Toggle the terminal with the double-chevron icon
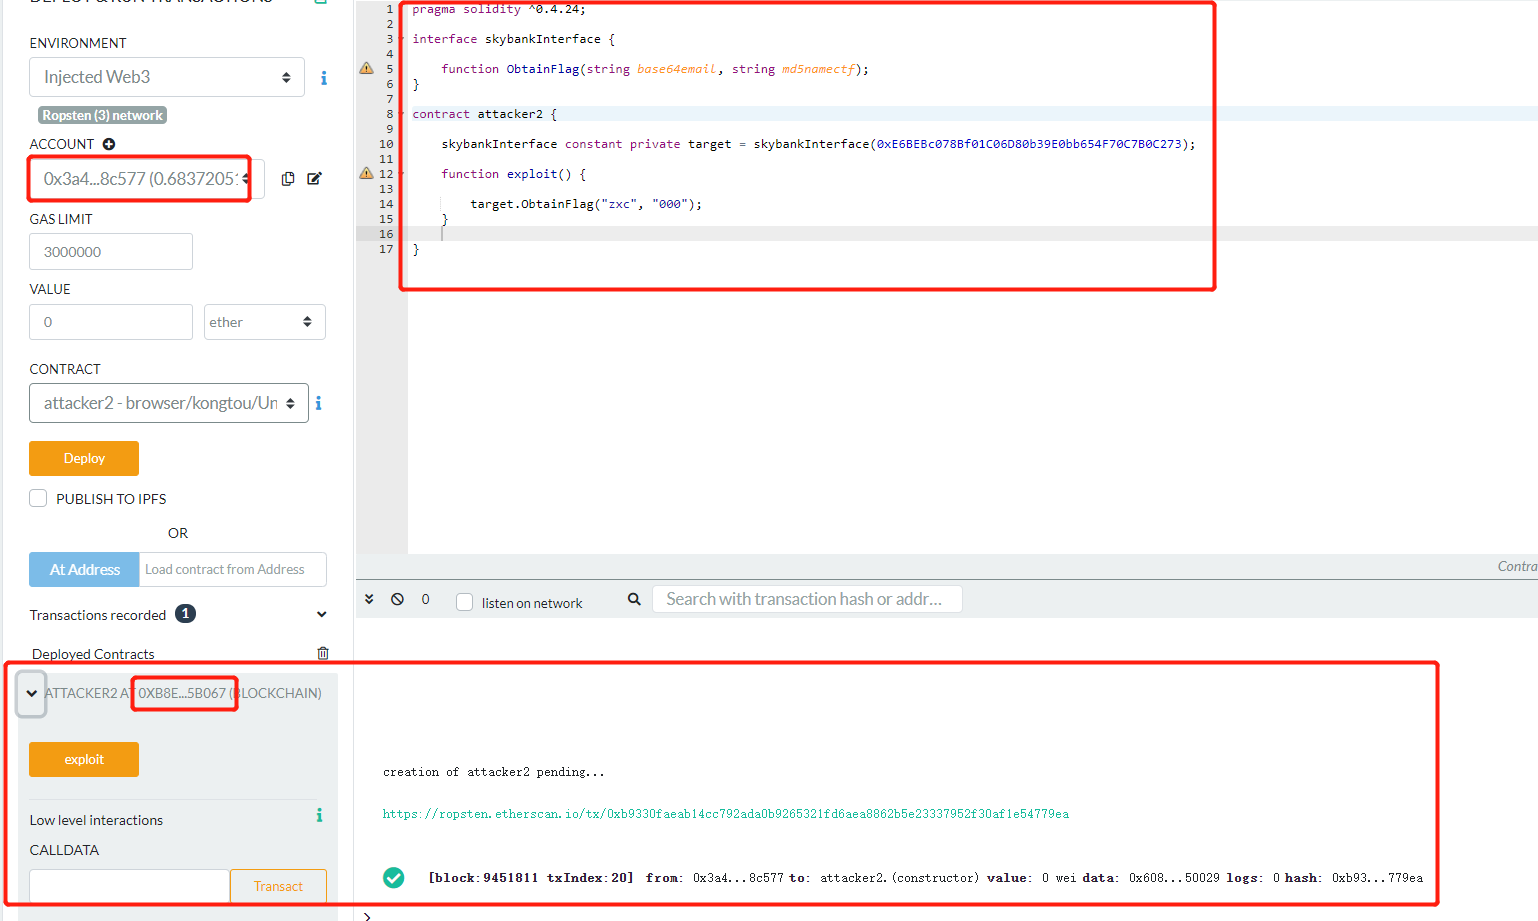Viewport: 1538px width, 921px height. [369, 599]
